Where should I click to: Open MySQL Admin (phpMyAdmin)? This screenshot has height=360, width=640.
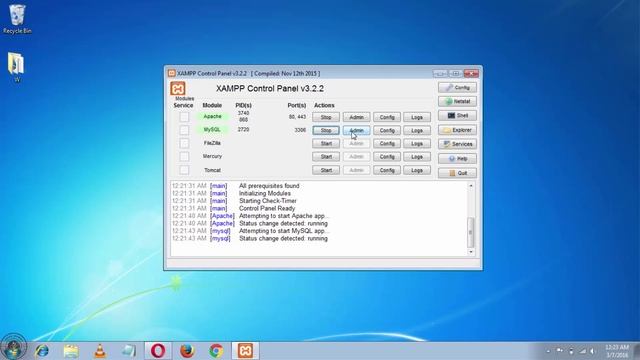click(356, 130)
